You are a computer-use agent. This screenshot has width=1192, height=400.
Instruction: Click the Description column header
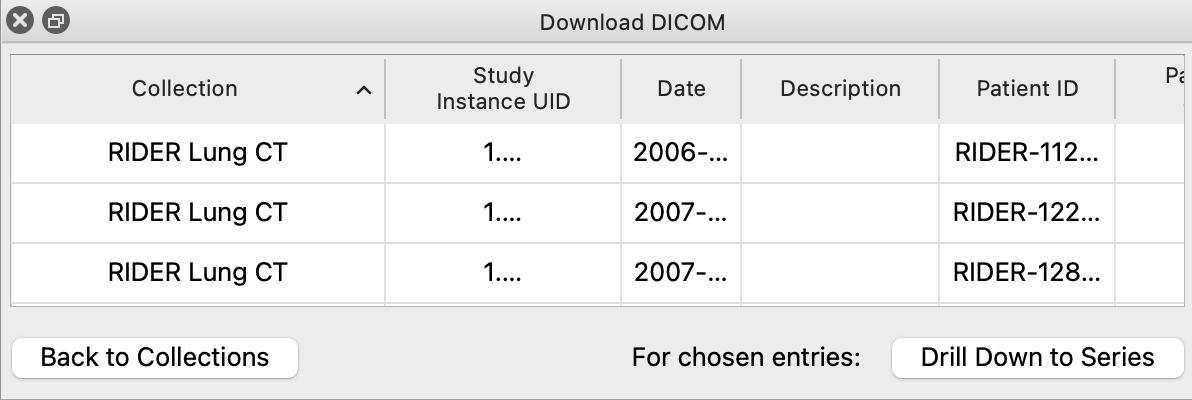840,89
